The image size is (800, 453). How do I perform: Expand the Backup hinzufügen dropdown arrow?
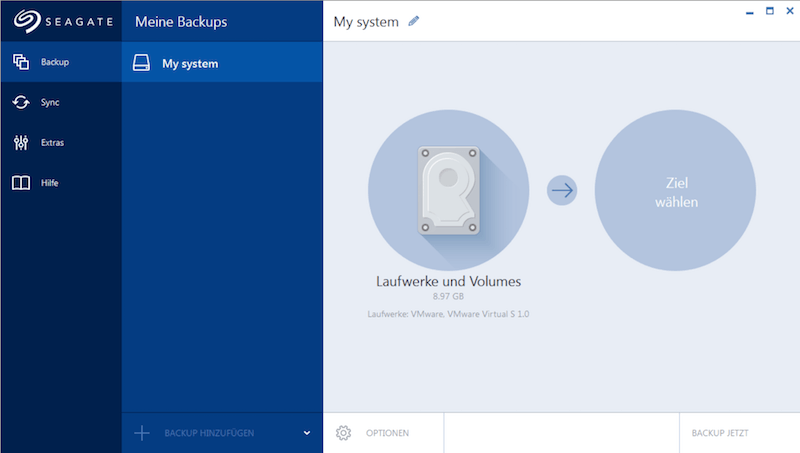point(307,433)
